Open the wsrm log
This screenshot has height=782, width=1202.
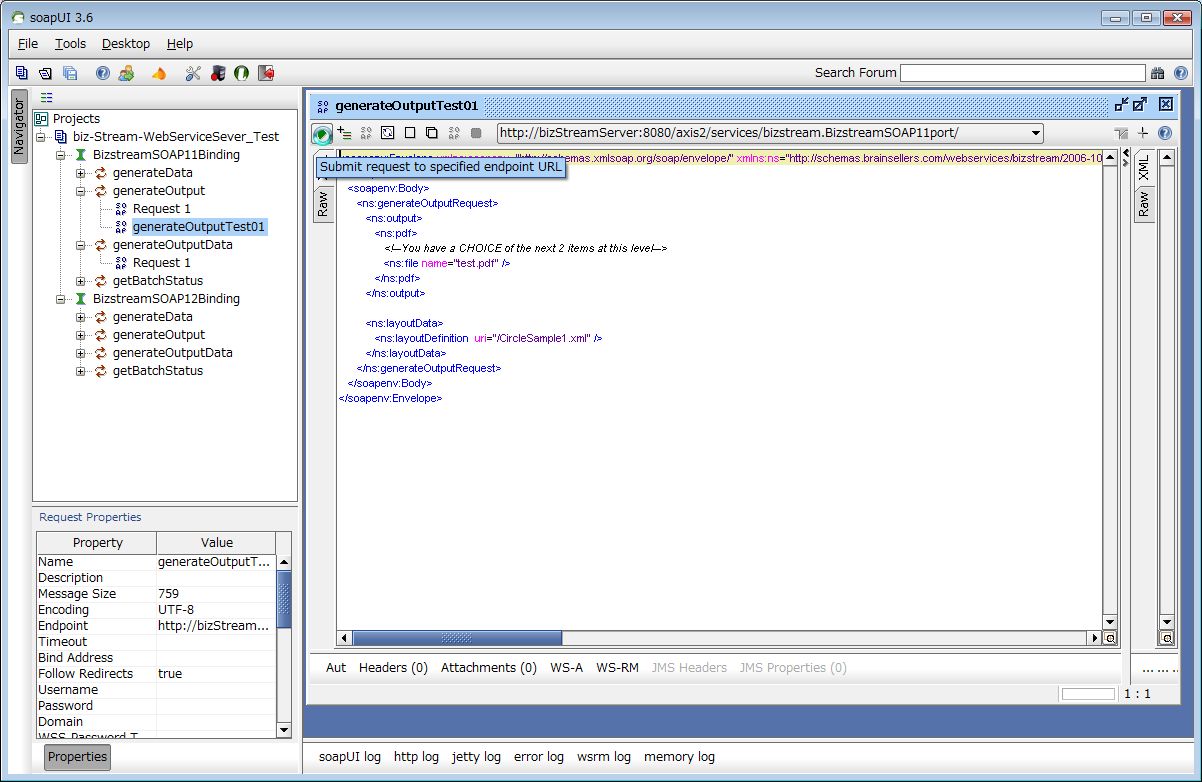tap(604, 757)
